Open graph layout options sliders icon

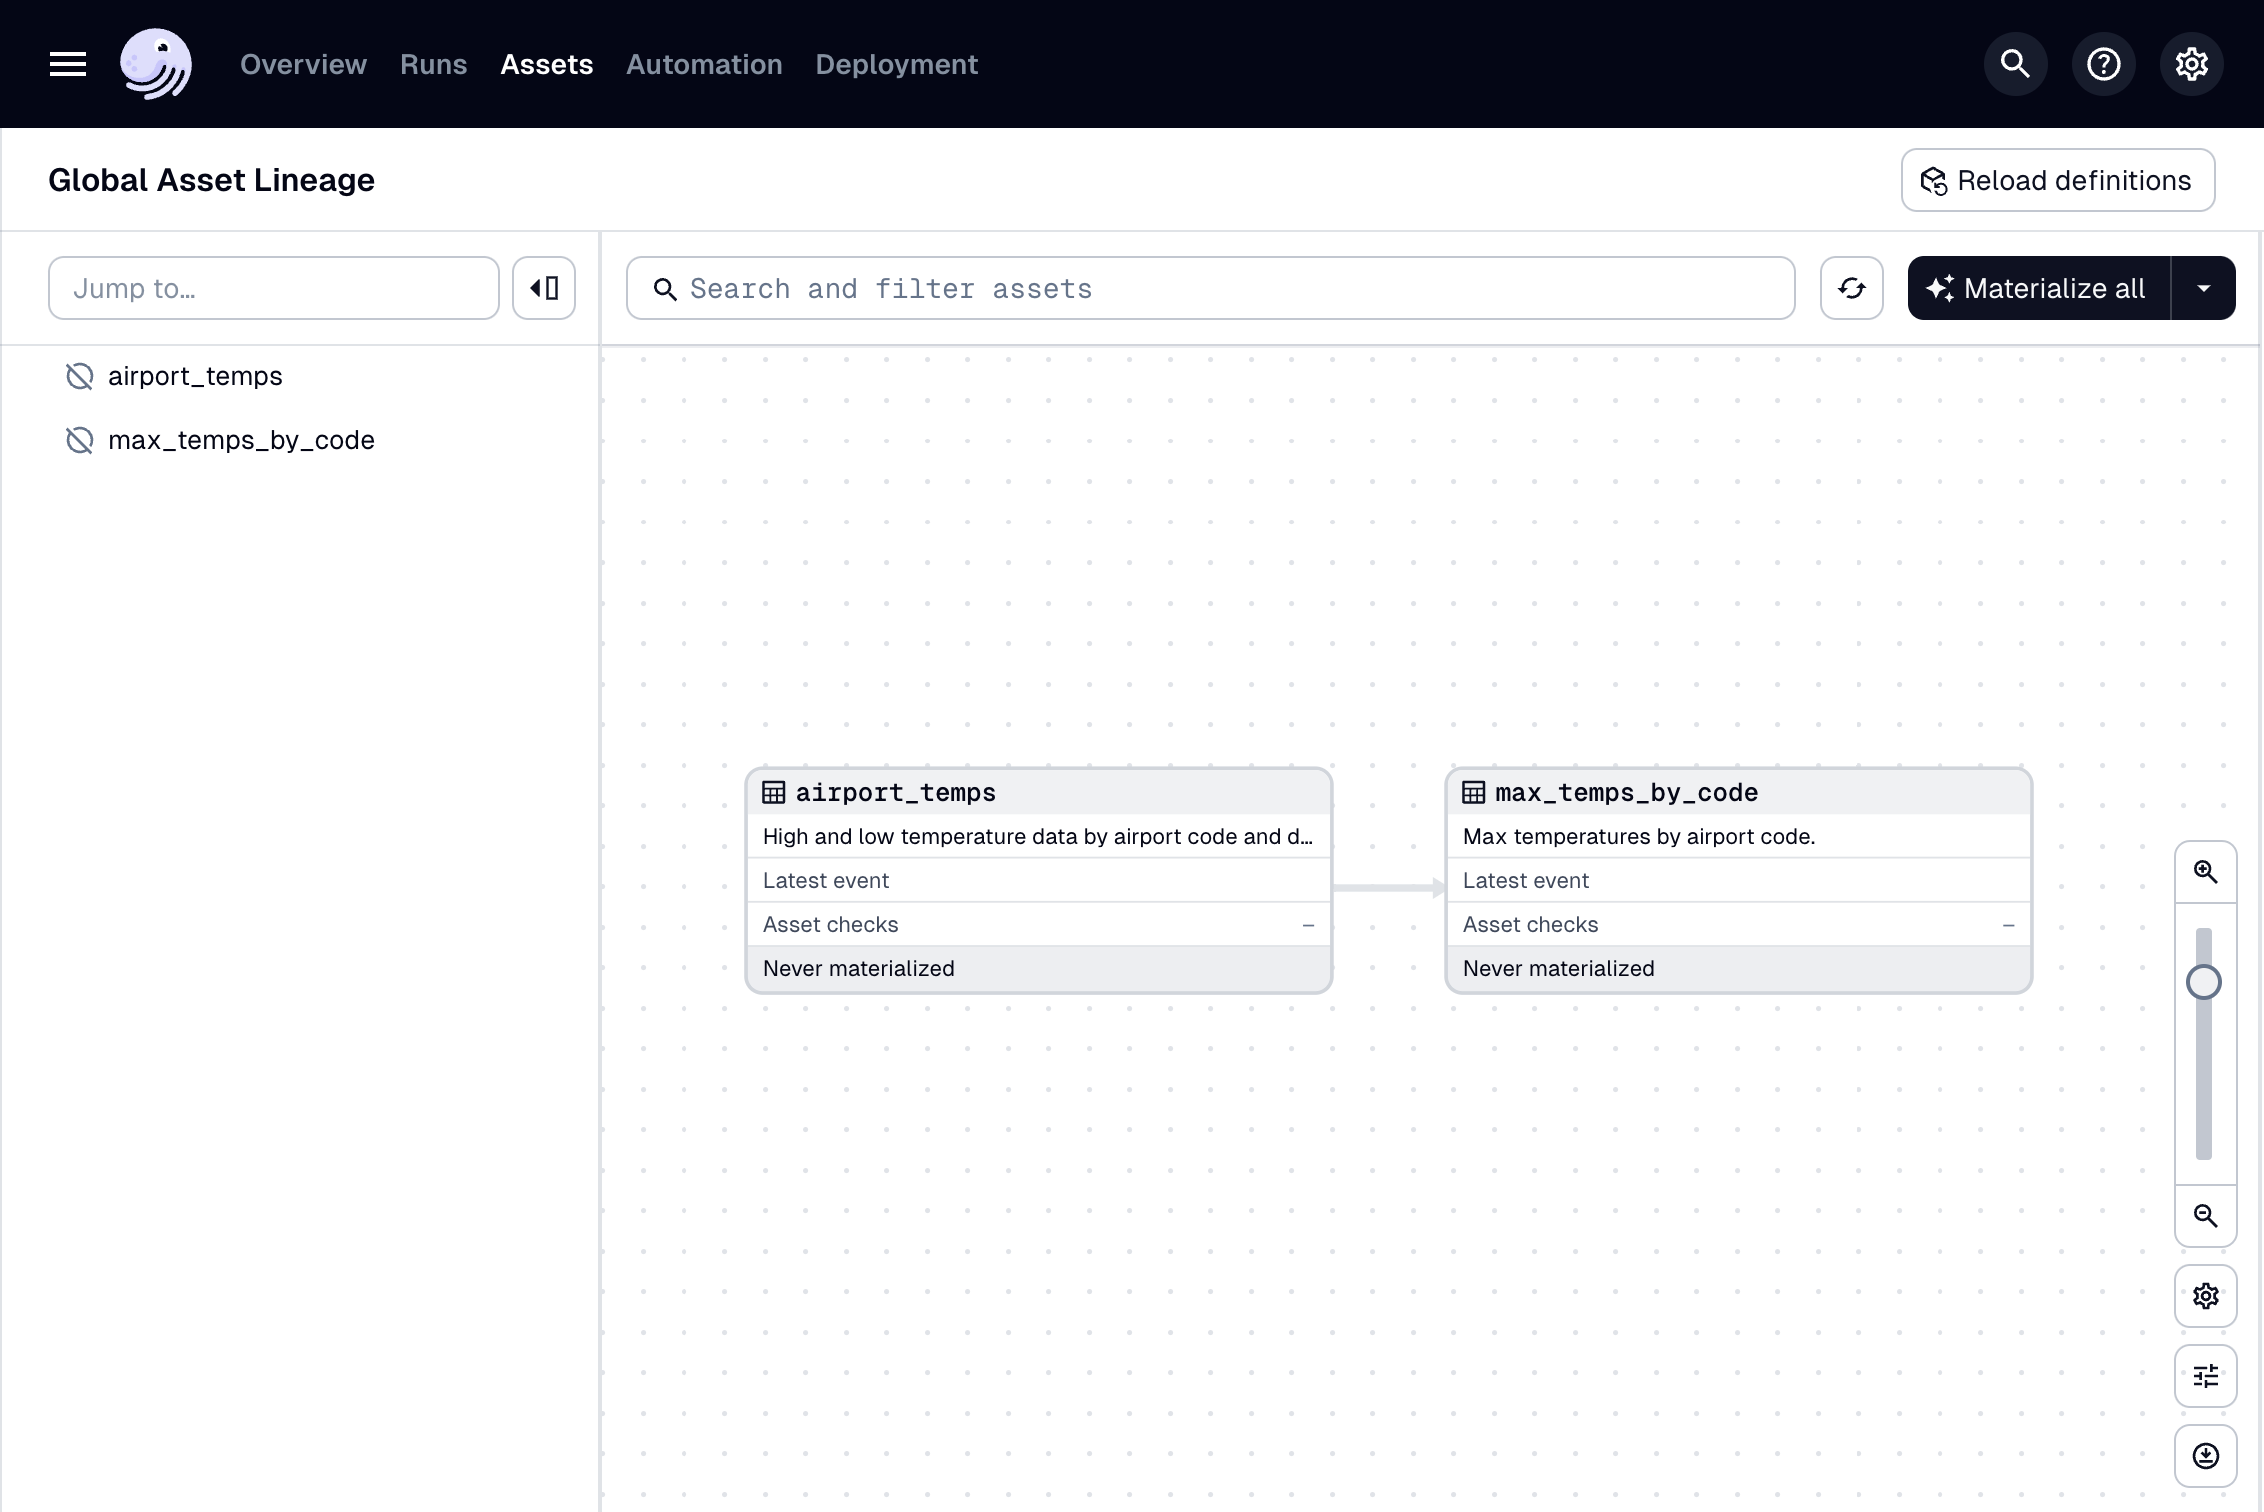point(2205,1376)
